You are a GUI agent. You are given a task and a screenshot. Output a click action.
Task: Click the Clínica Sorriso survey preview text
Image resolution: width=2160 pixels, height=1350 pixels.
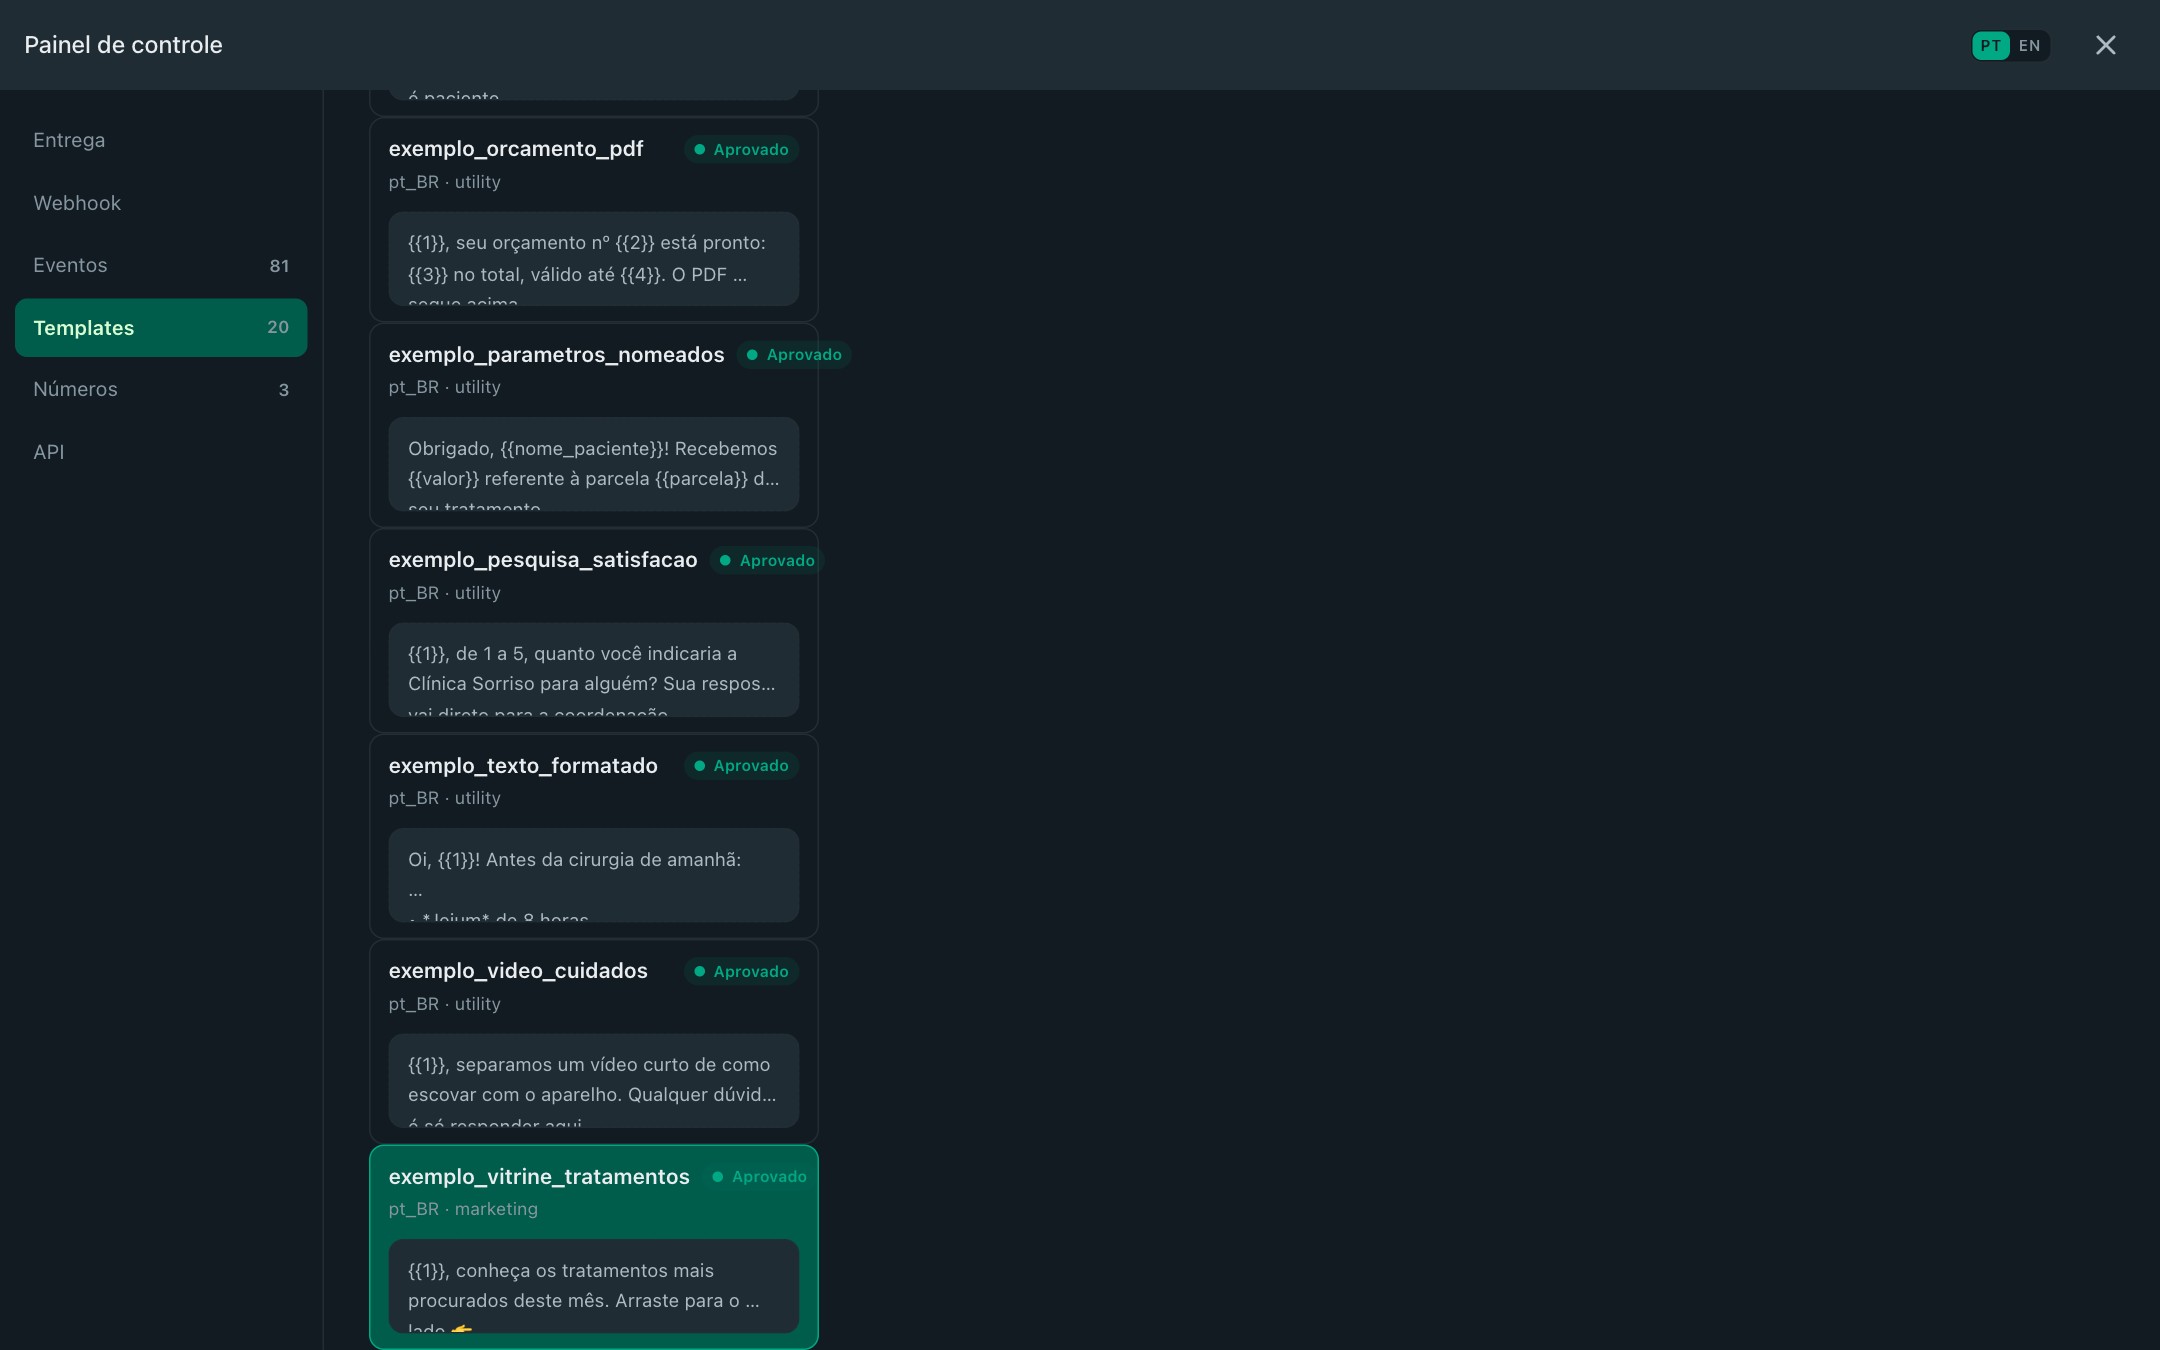tap(594, 670)
